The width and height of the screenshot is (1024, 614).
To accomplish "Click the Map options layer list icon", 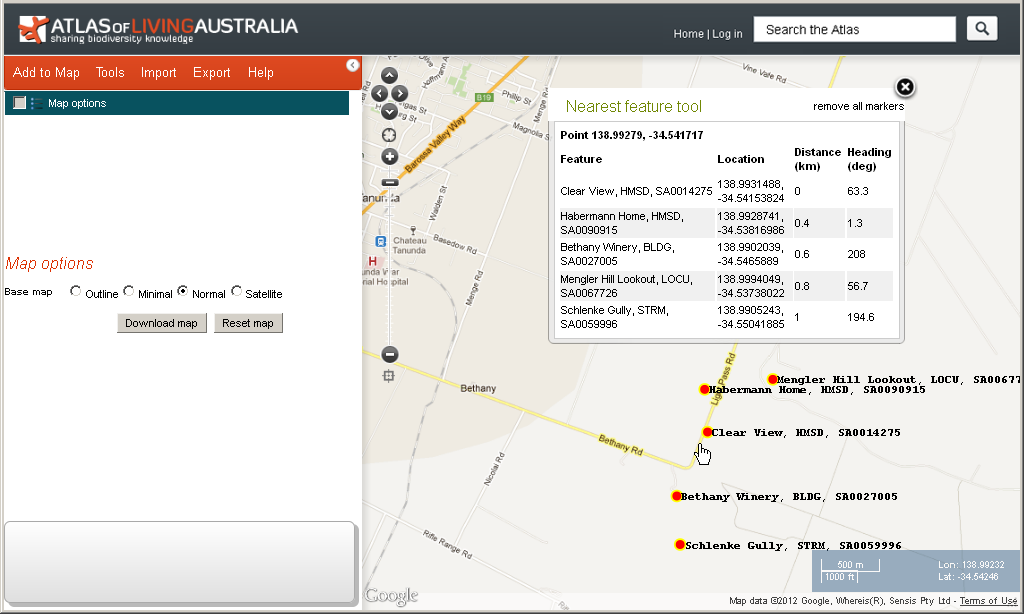I will [37, 103].
